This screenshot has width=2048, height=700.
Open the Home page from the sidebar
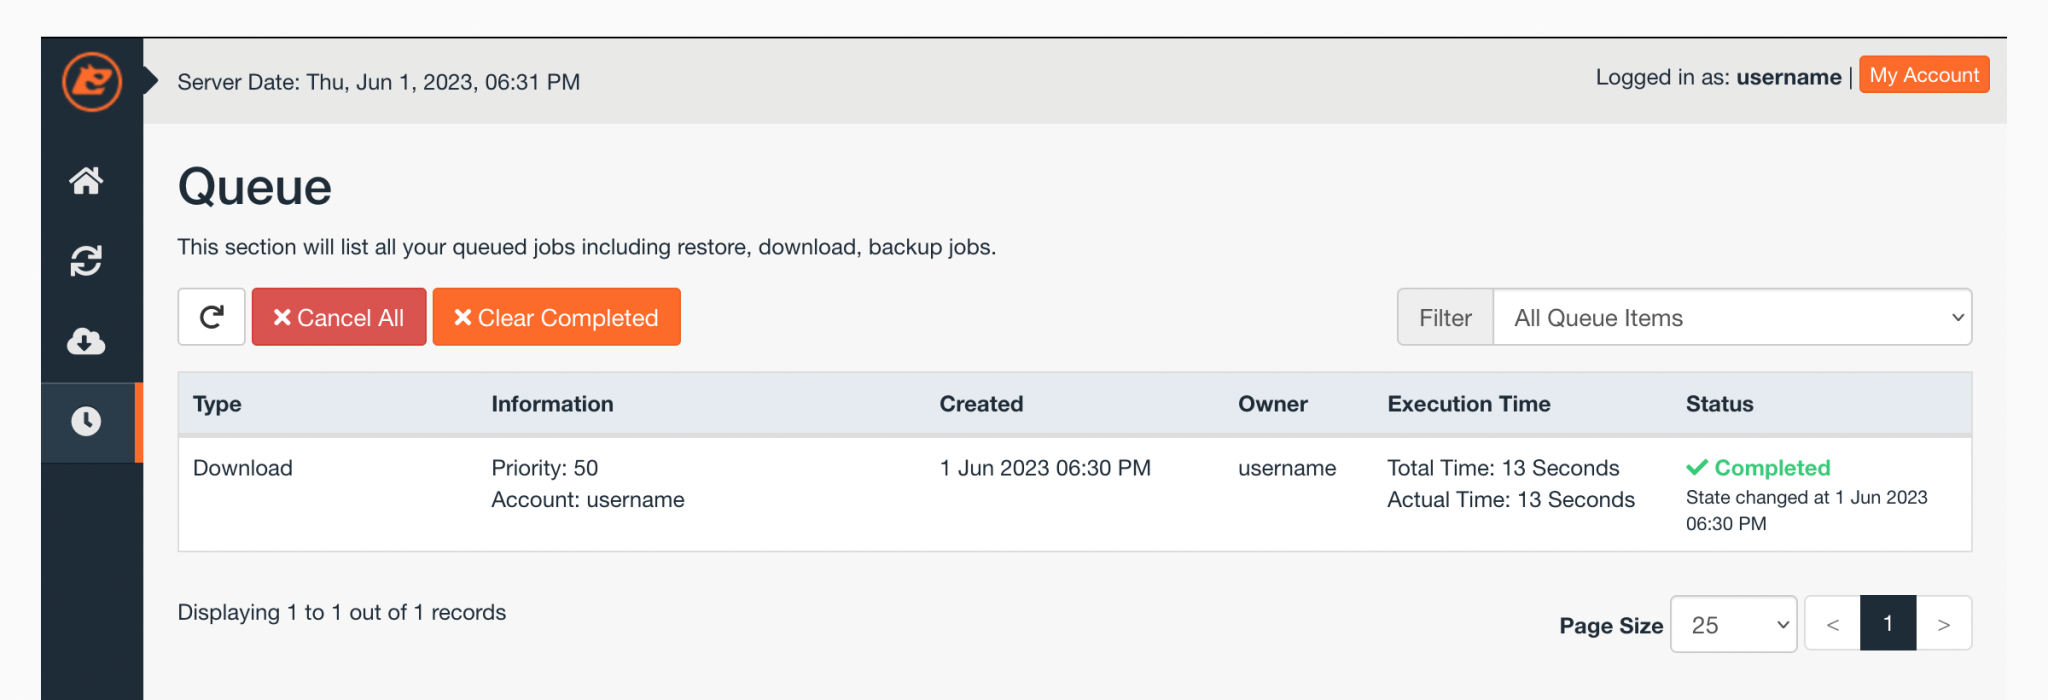[x=88, y=181]
